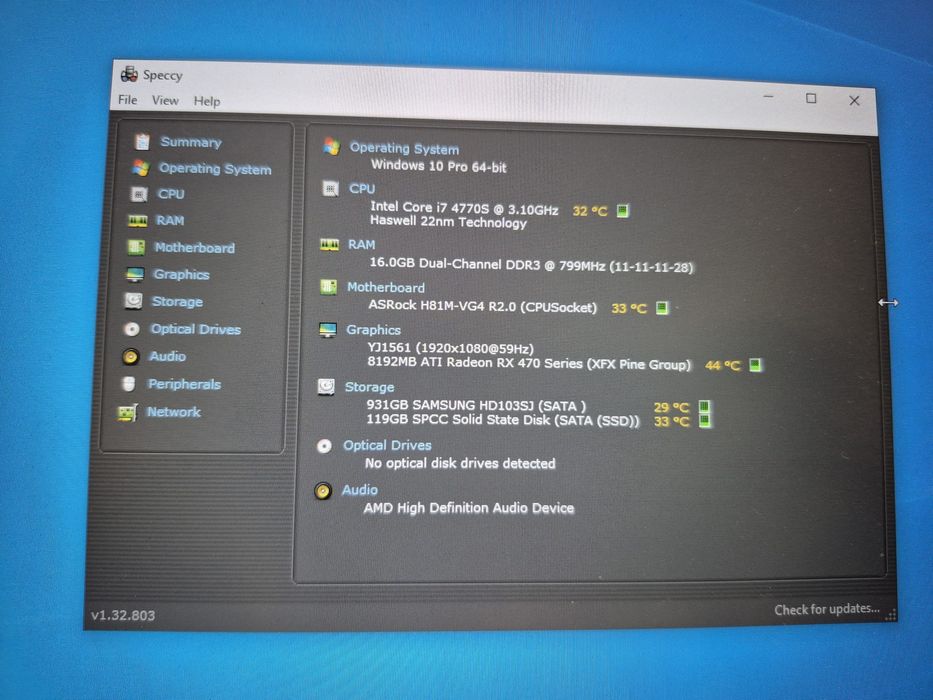Click 'Haswell 22nm Technology' text
Viewport: 933px width, 700px height.
coord(448,221)
